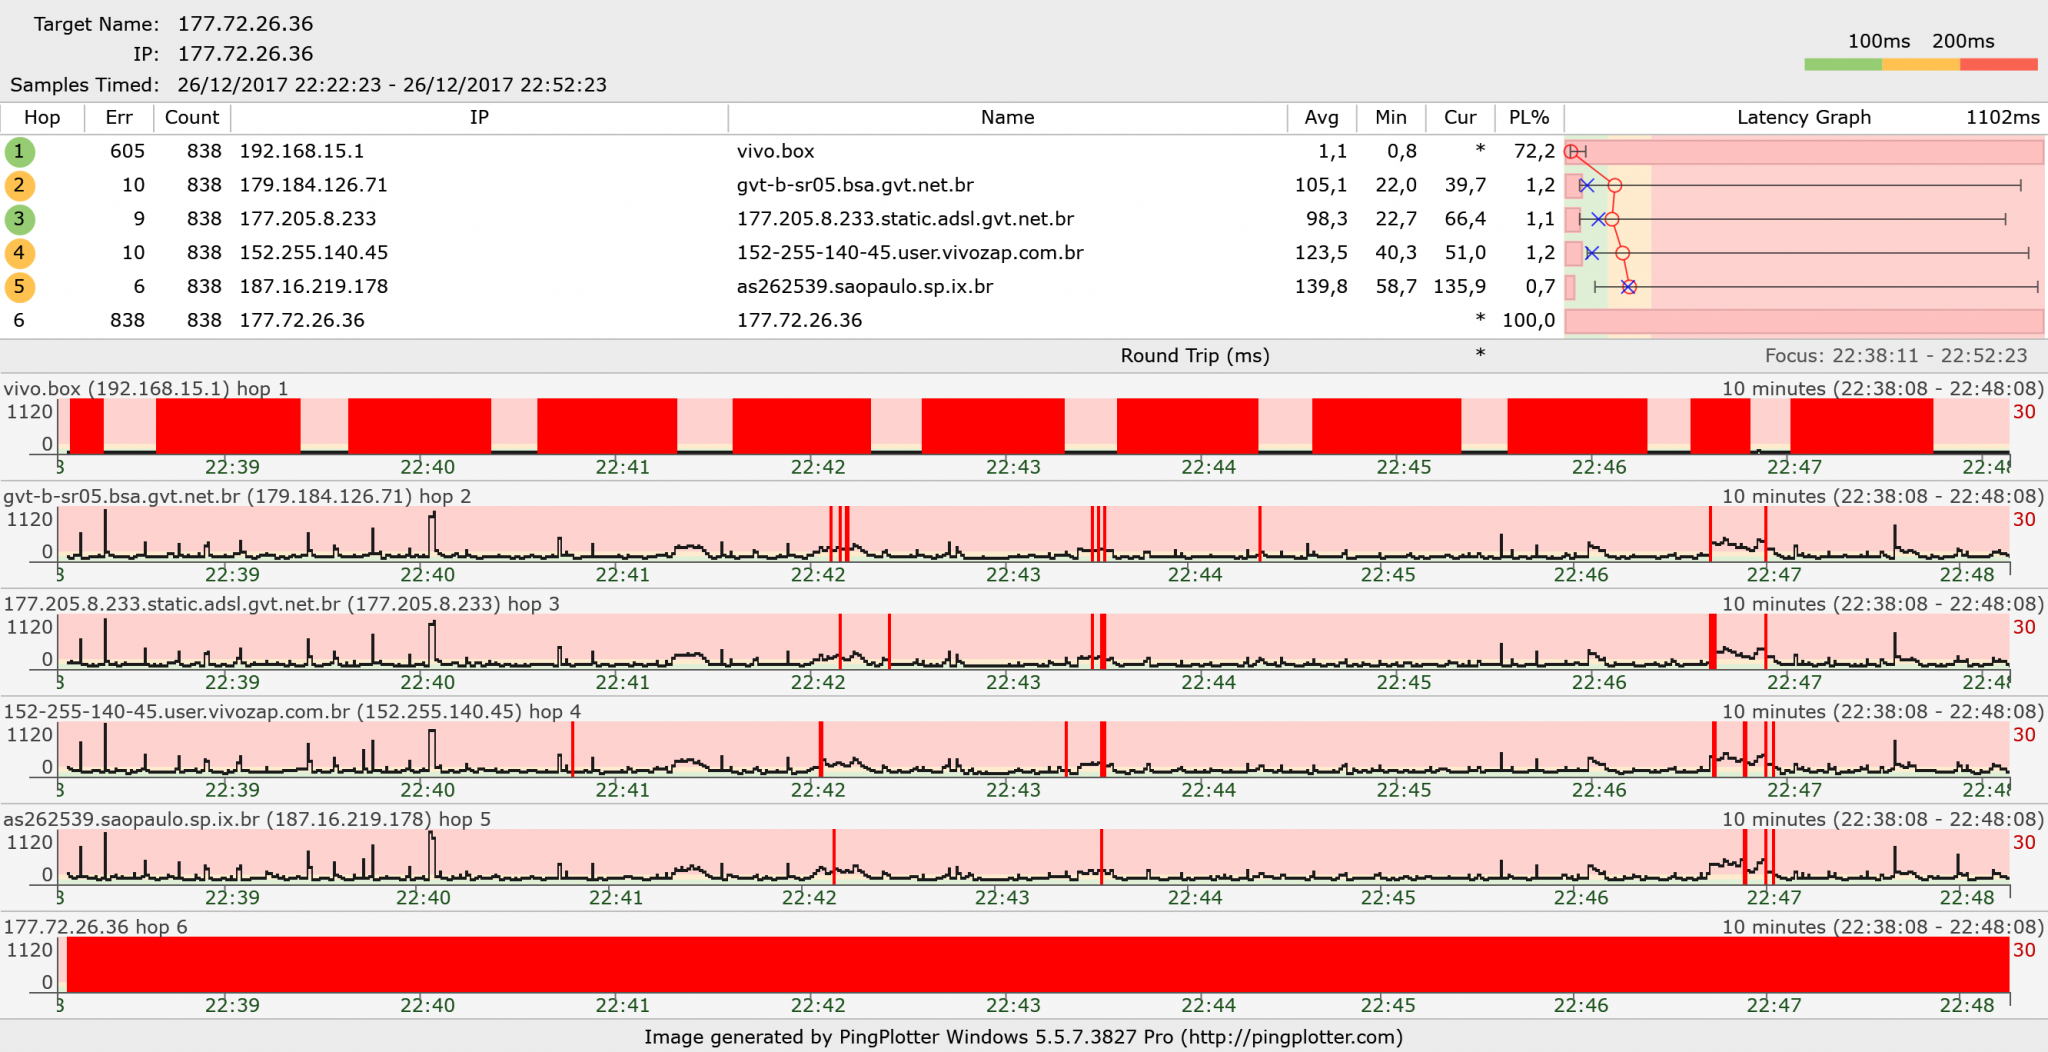Screen dimensions: 2048x1052
Task: Click the 72,2 packet loss value
Action: pyautogui.click(x=1534, y=151)
